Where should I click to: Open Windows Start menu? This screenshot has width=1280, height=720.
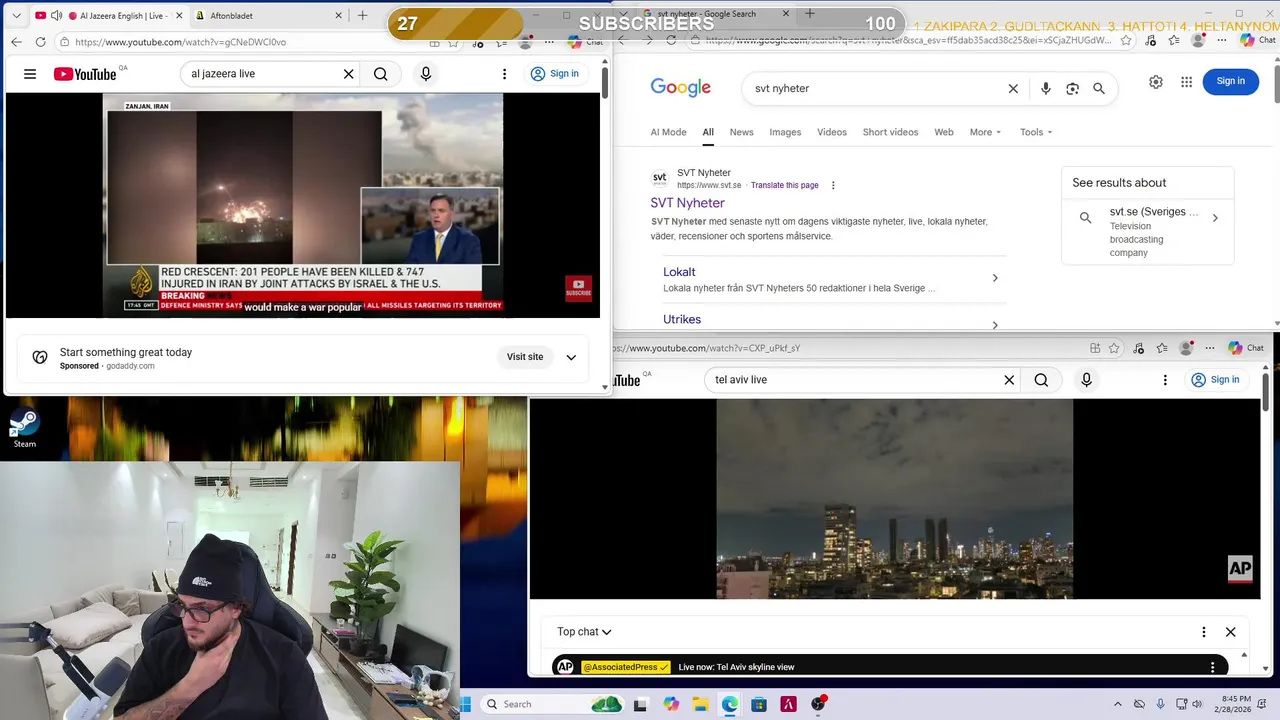[x=466, y=704]
